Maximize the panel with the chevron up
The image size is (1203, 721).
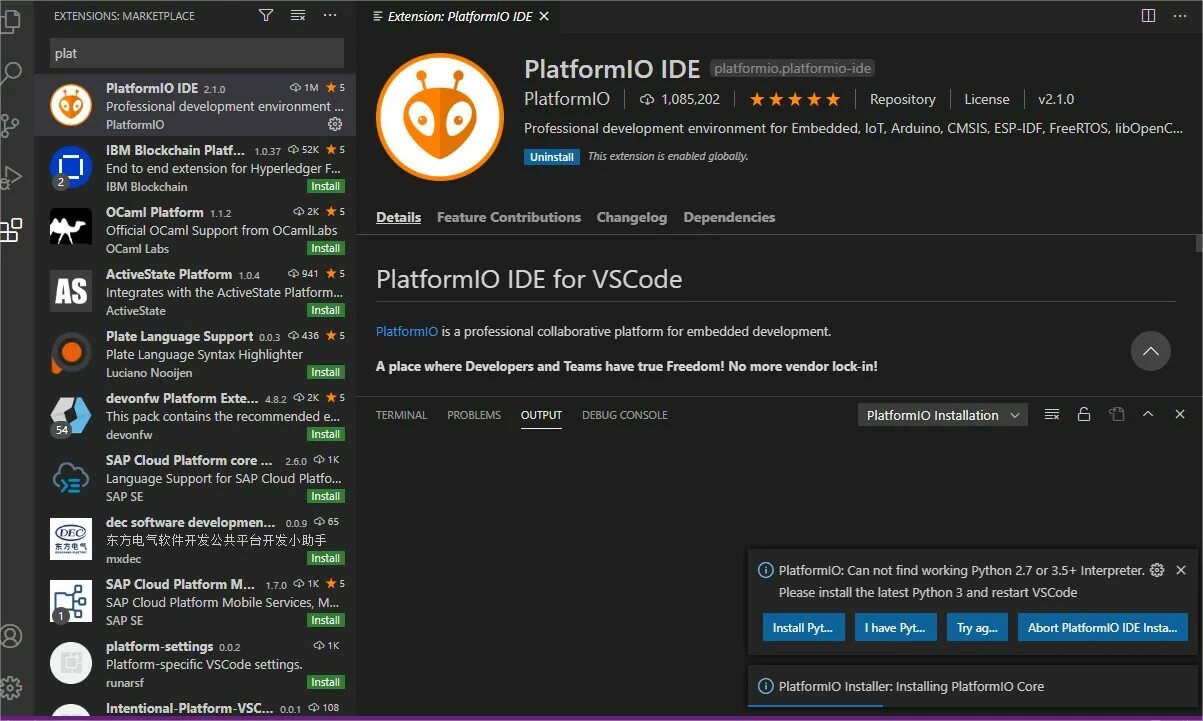point(1148,415)
